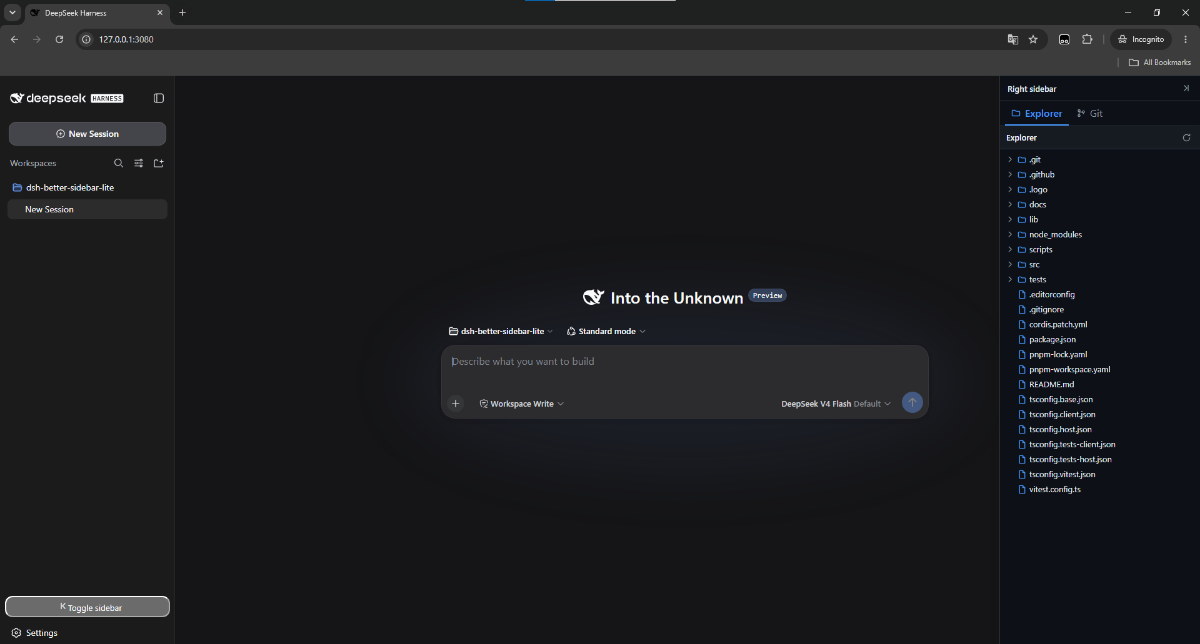This screenshot has width=1200, height=644.
Task: Bookmark this page with star icon
Action: click(x=1033, y=39)
